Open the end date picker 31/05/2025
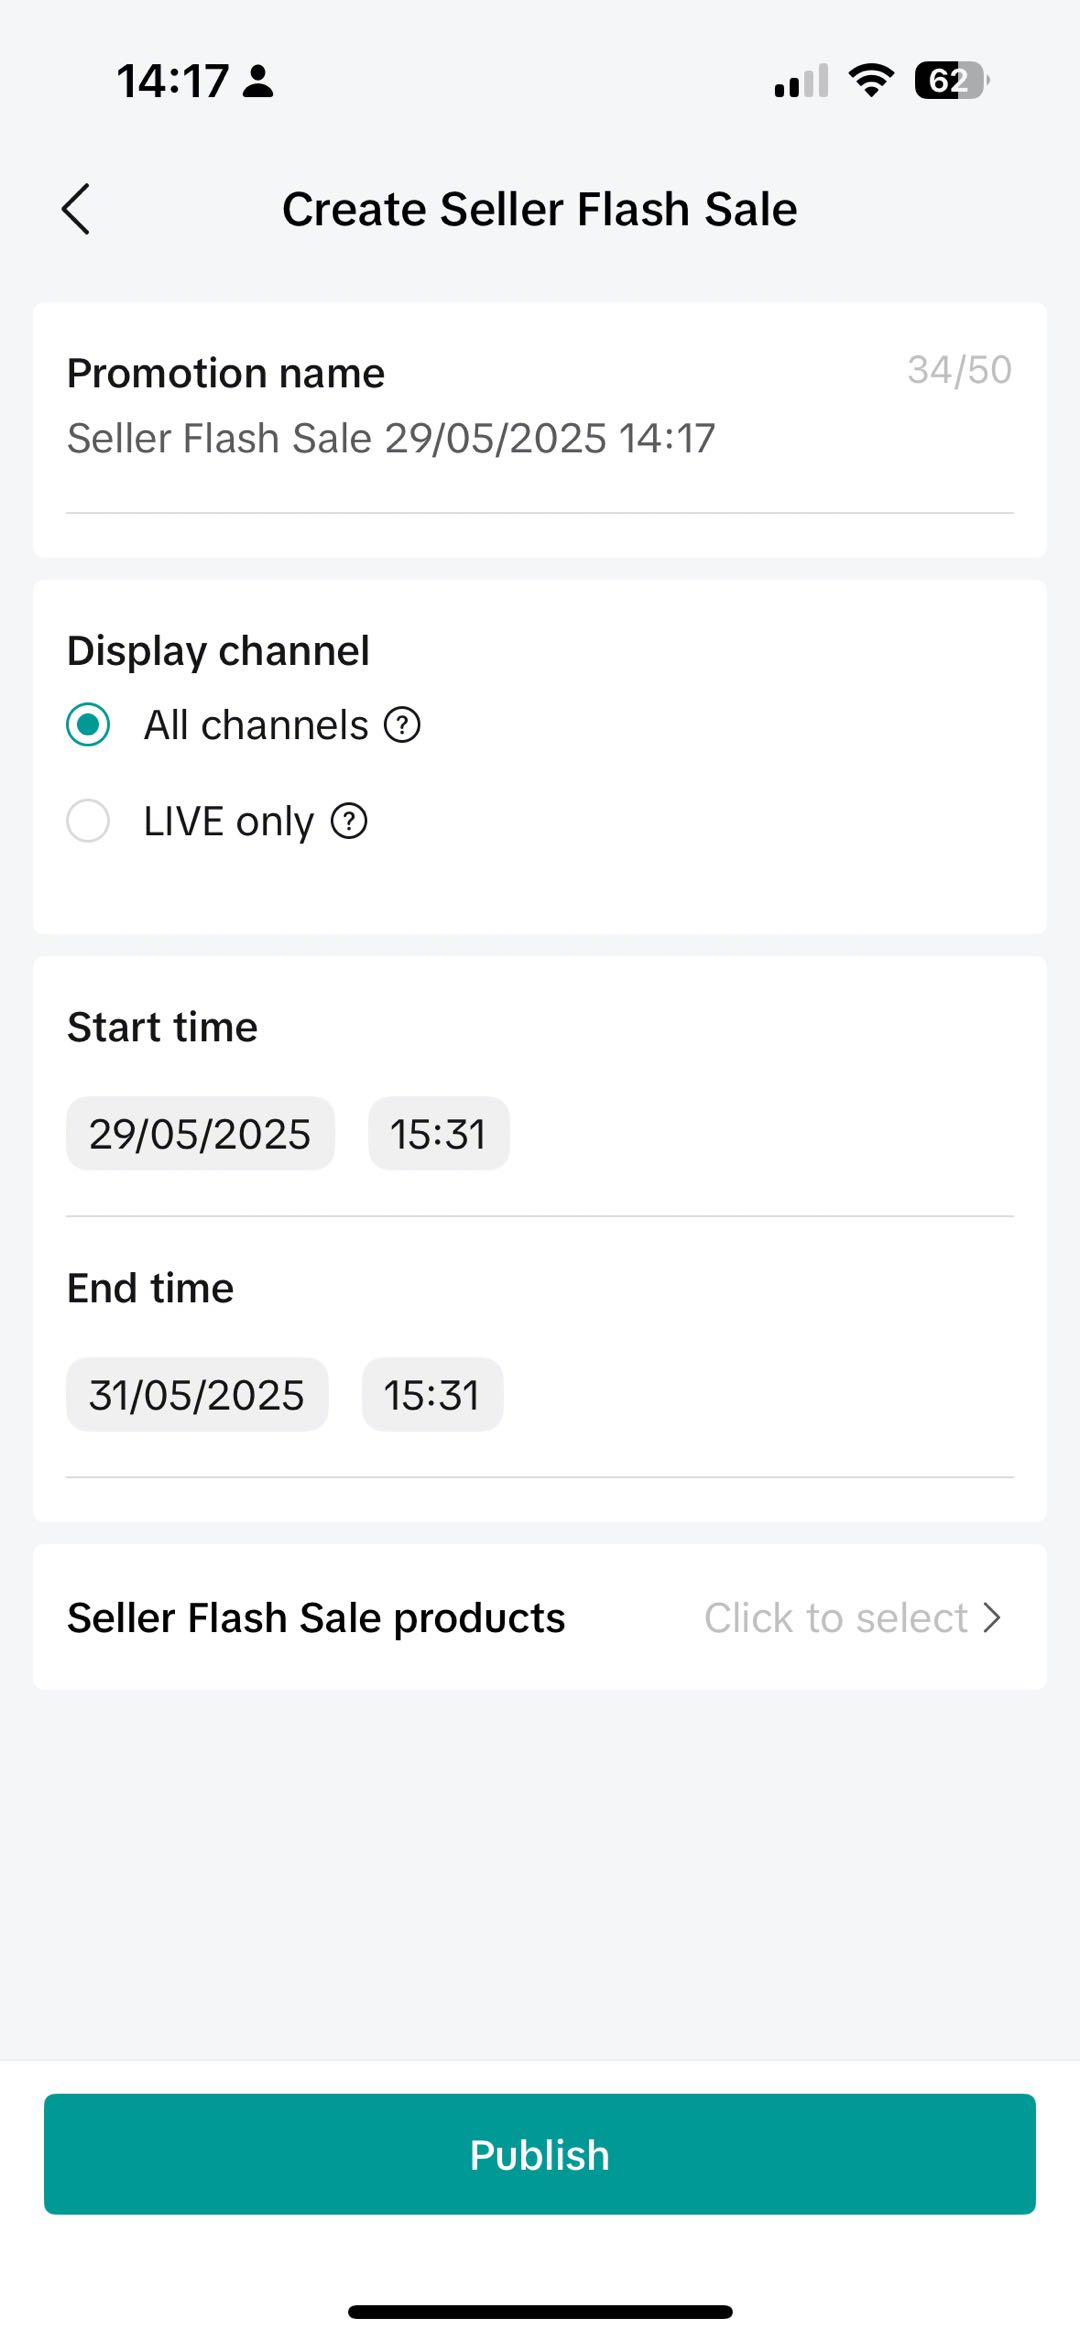 tap(197, 1395)
